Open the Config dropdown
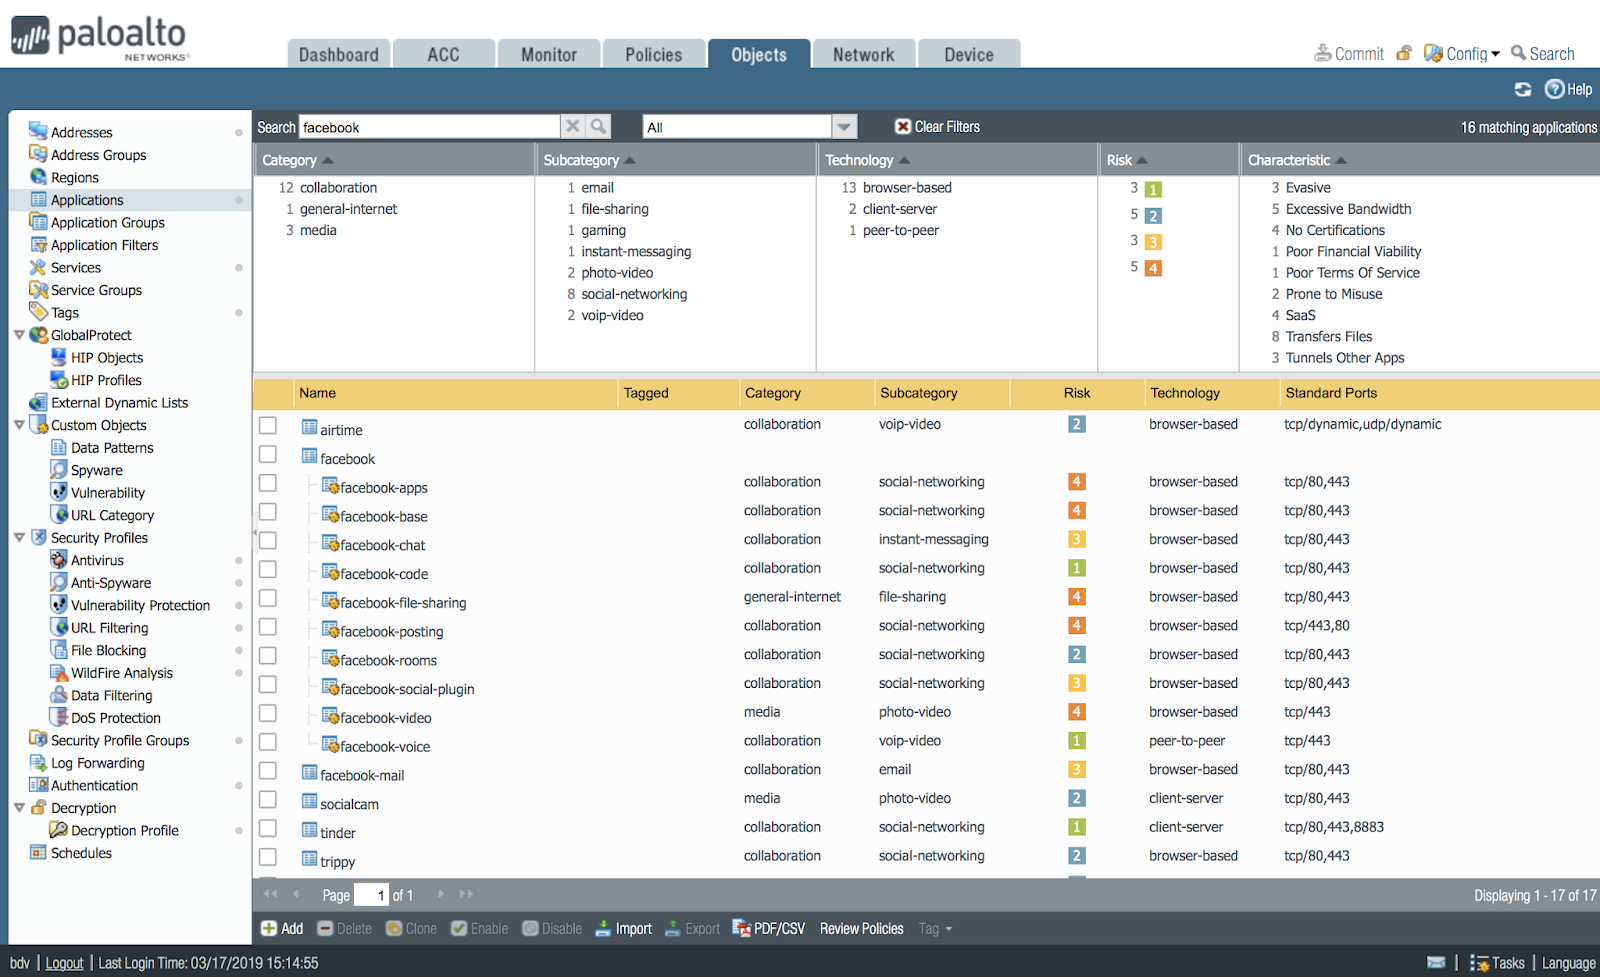1600x977 pixels. (x=1462, y=54)
